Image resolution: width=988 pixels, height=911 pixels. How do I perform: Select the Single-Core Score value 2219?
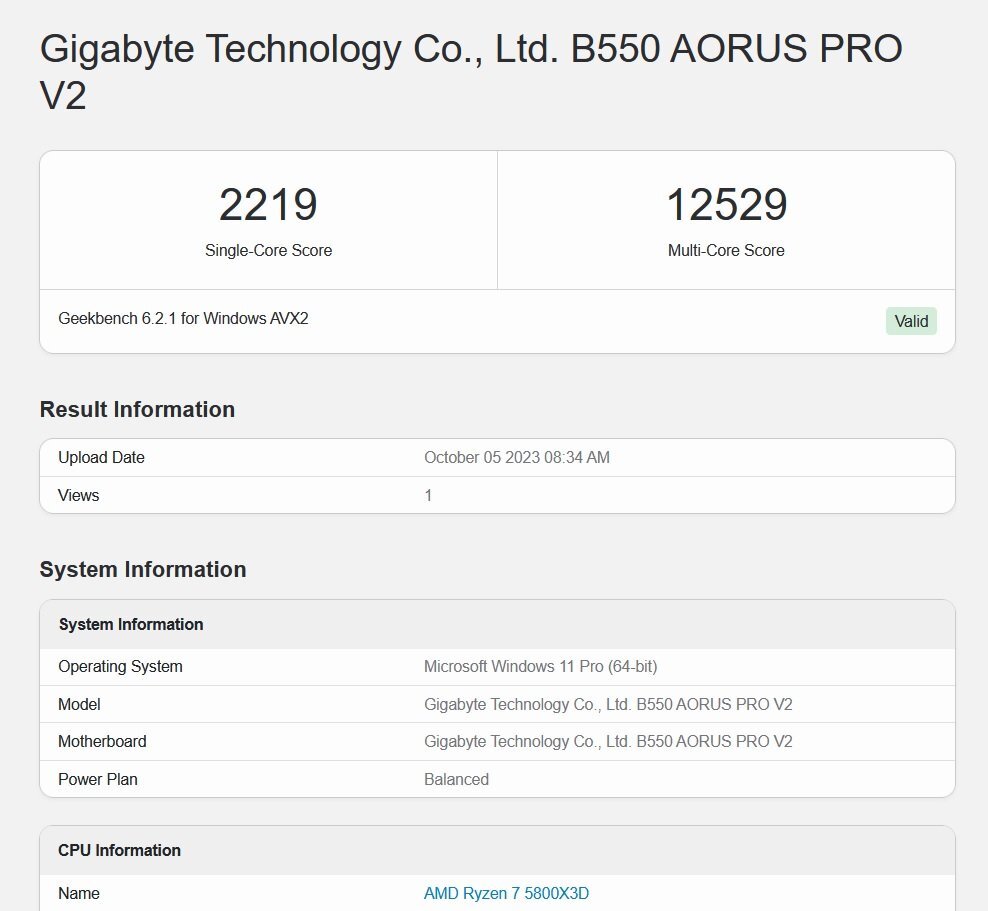pyautogui.click(x=268, y=204)
